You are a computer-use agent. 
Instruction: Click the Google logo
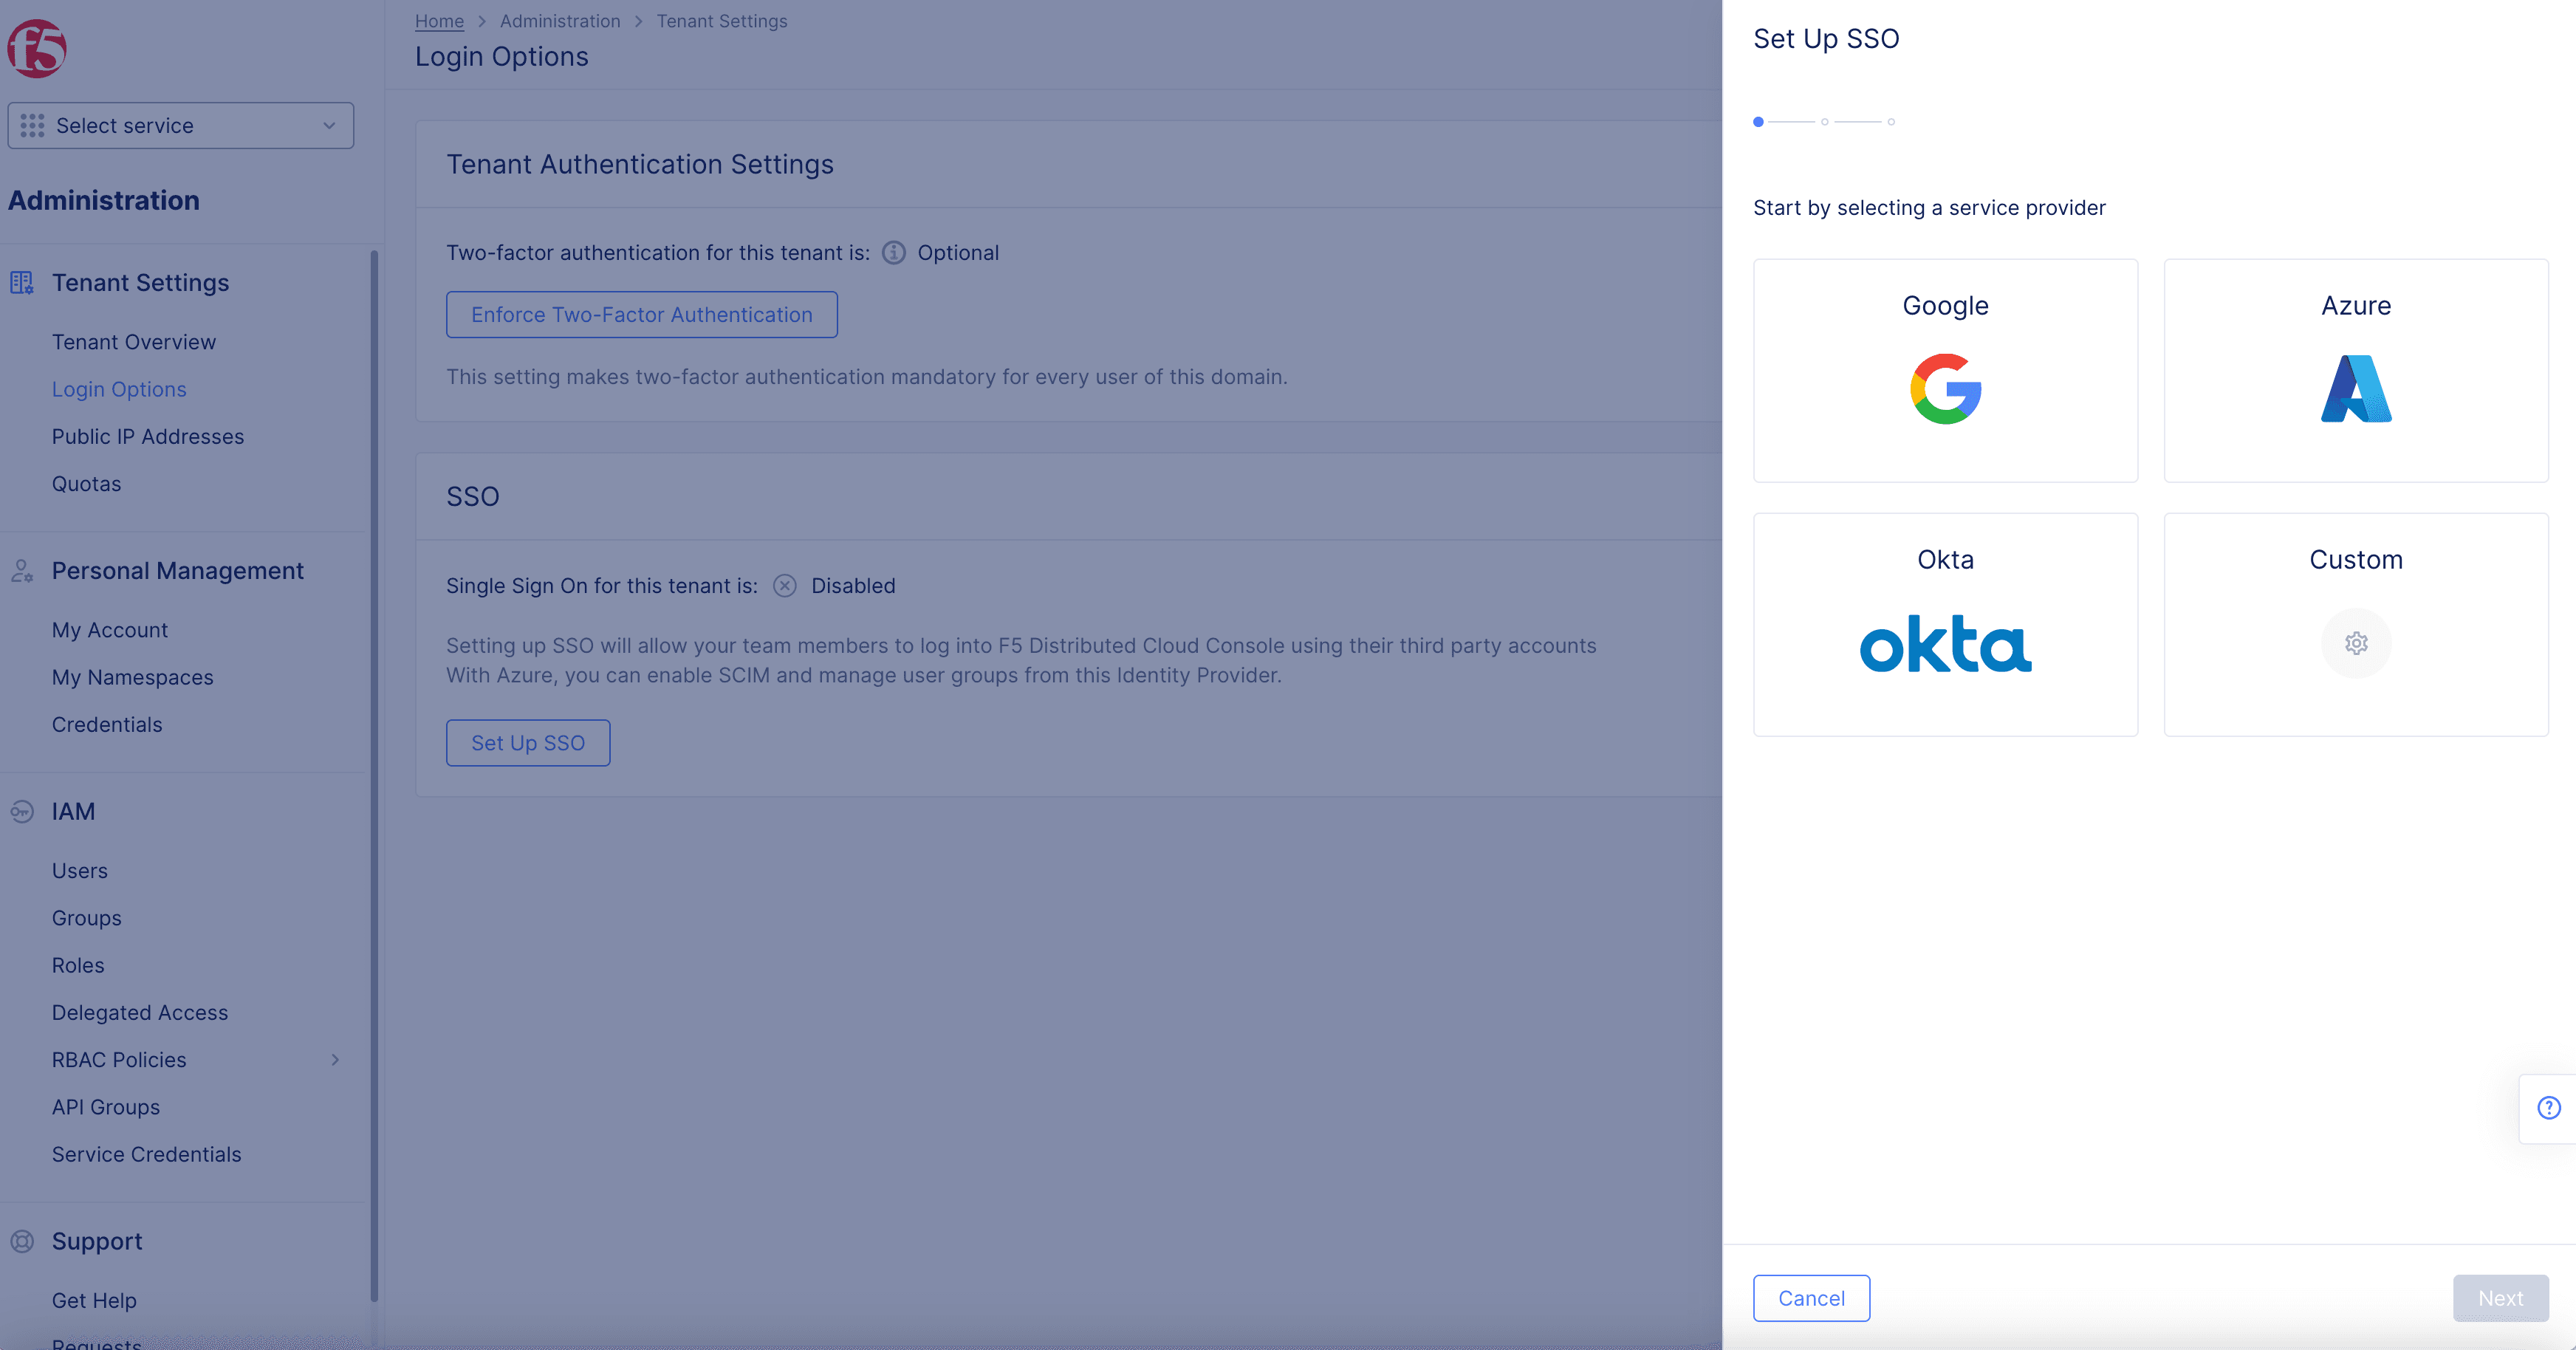(x=1946, y=389)
